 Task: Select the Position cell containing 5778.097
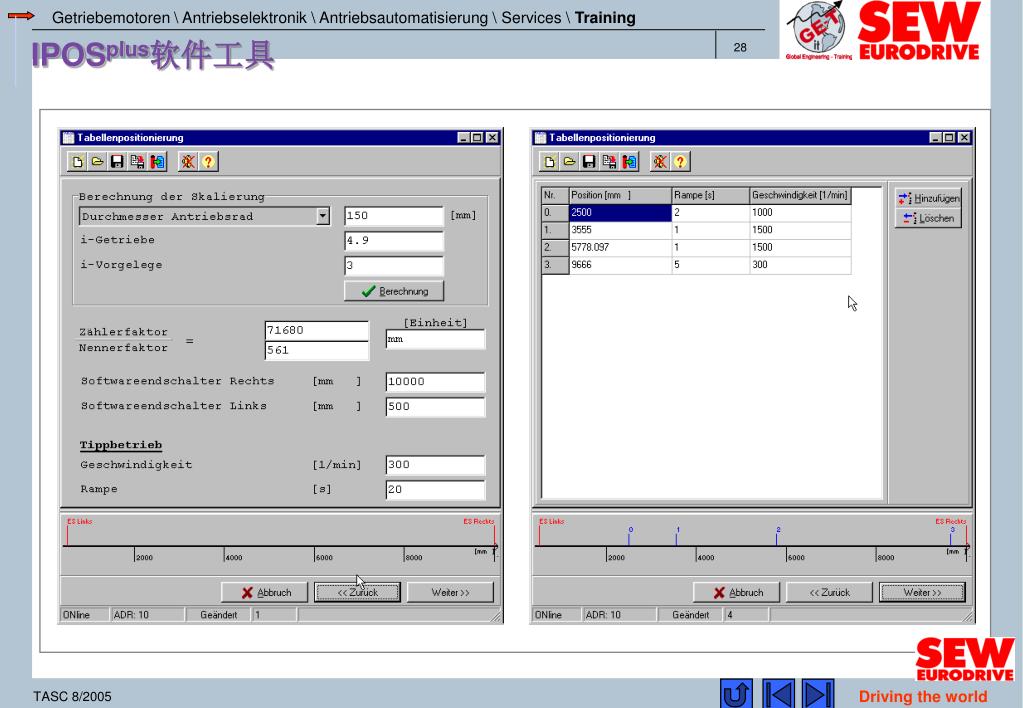620,247
